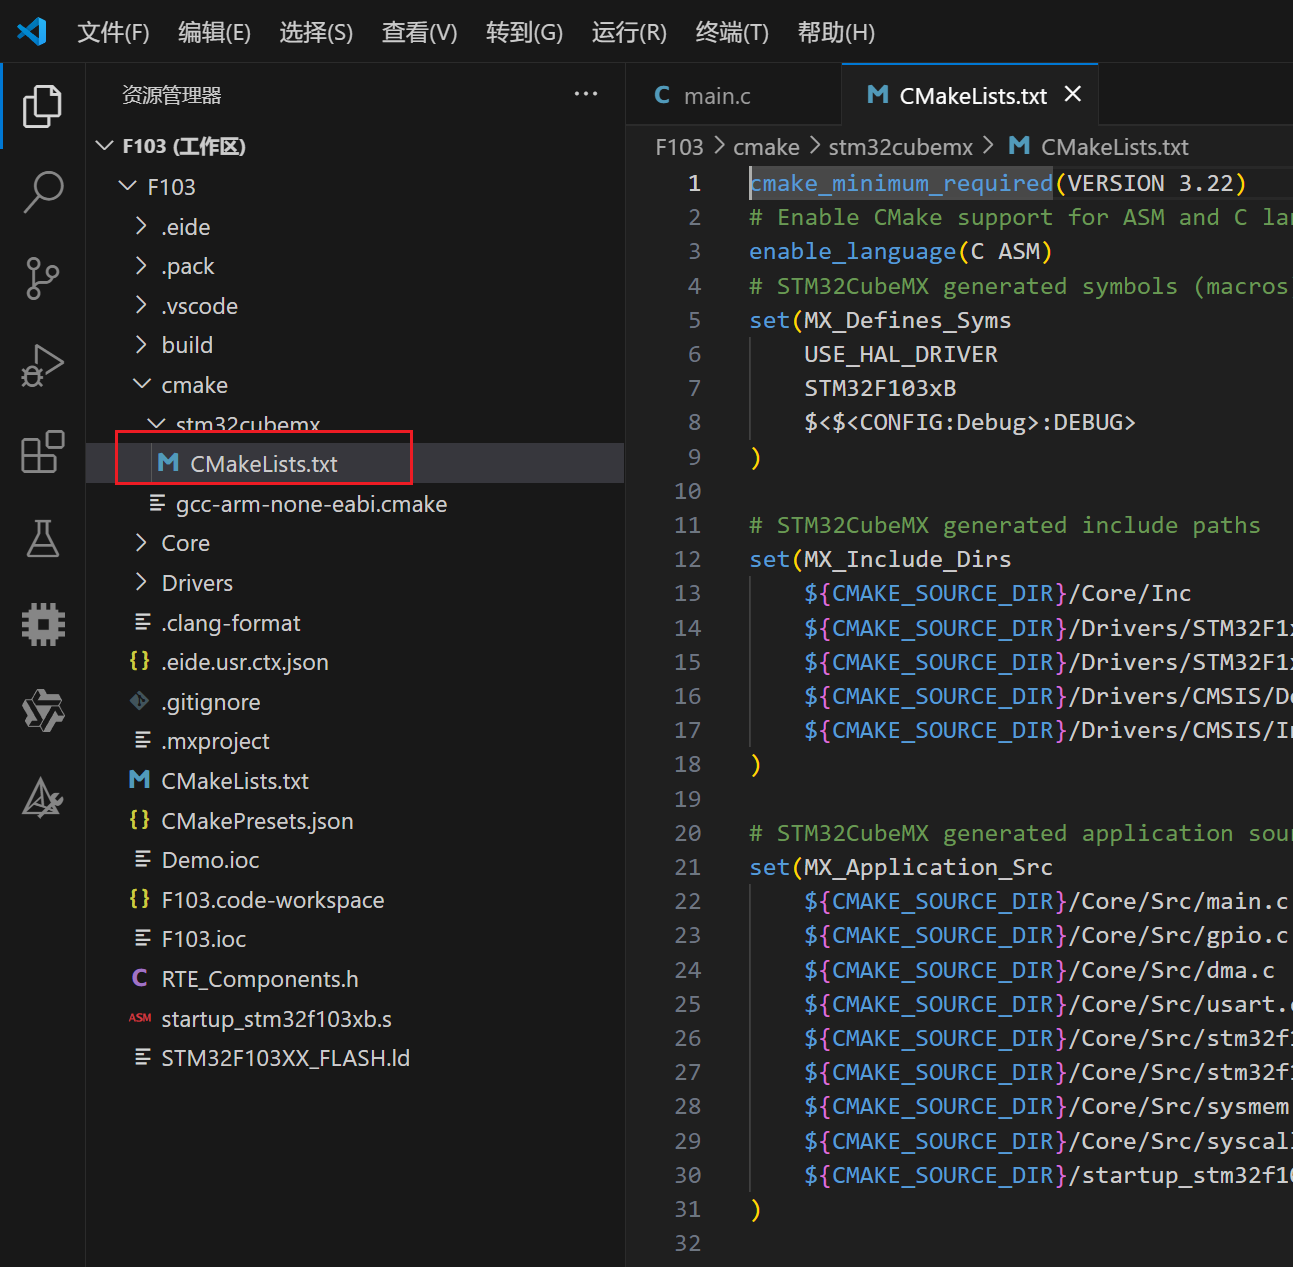Open the 终端(T) menu
Screen dimensions: 1293x1267
point(732,32)
